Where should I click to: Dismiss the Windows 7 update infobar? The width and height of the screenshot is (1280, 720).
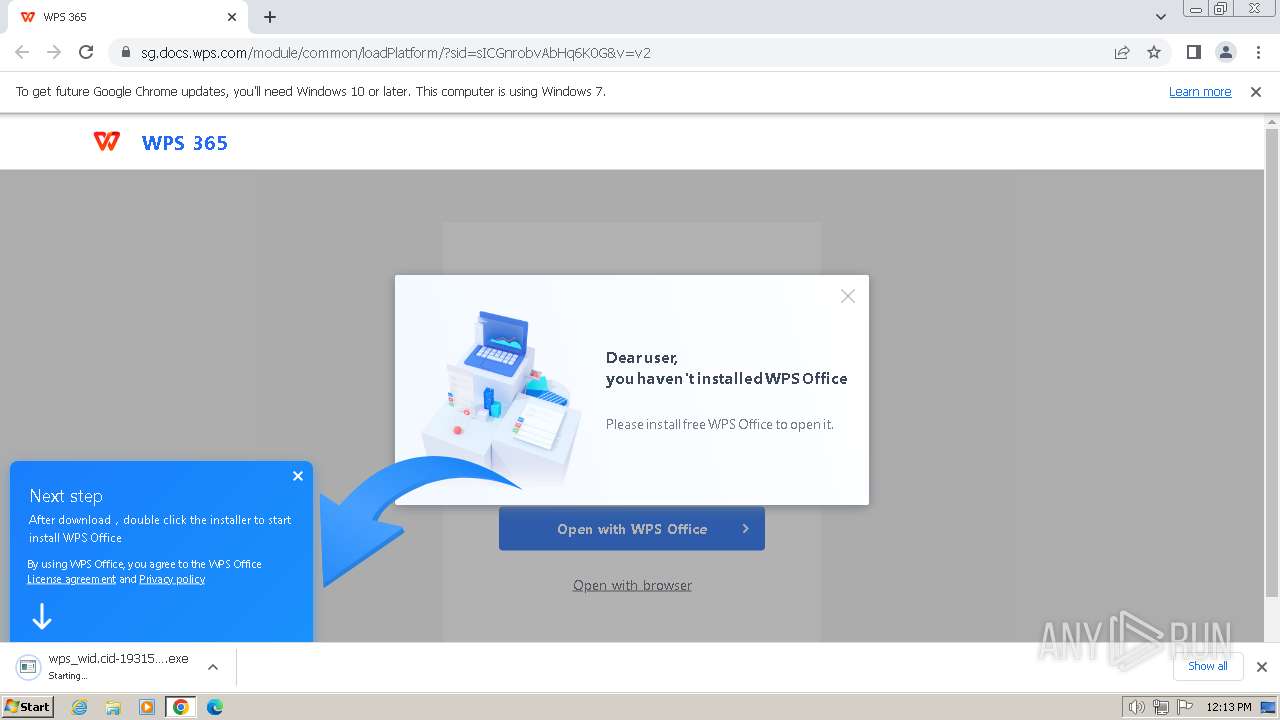coord(1256,92)
